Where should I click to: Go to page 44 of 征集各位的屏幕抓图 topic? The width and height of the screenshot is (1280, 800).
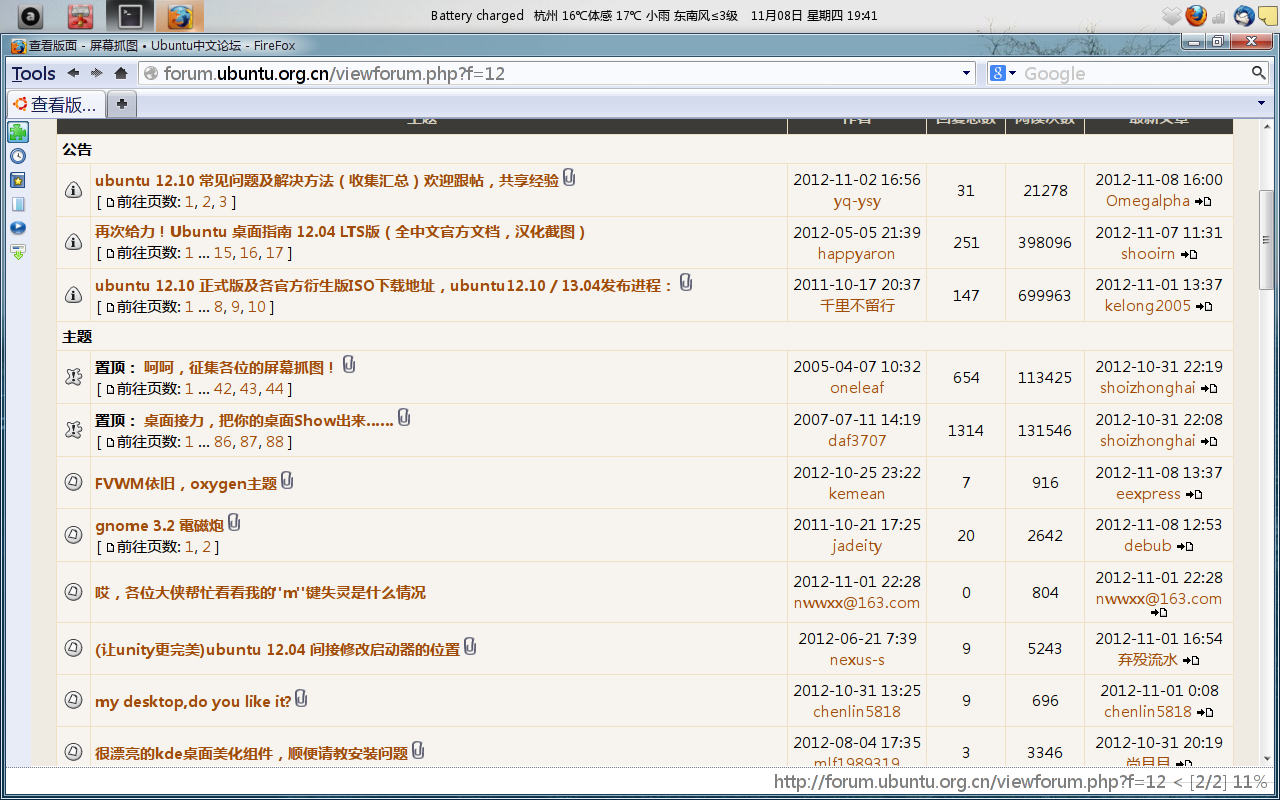pyautogui.click(x=275, y=389)
